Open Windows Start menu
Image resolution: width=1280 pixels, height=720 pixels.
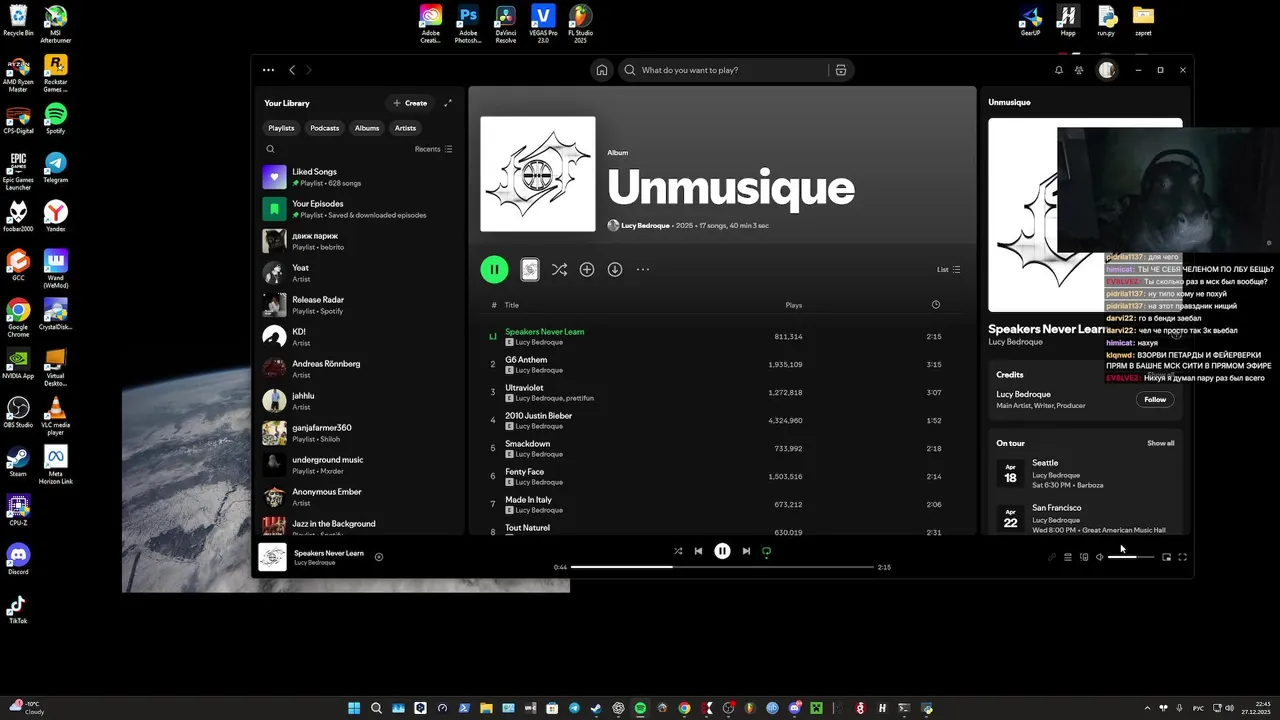[x=354, y=708]
